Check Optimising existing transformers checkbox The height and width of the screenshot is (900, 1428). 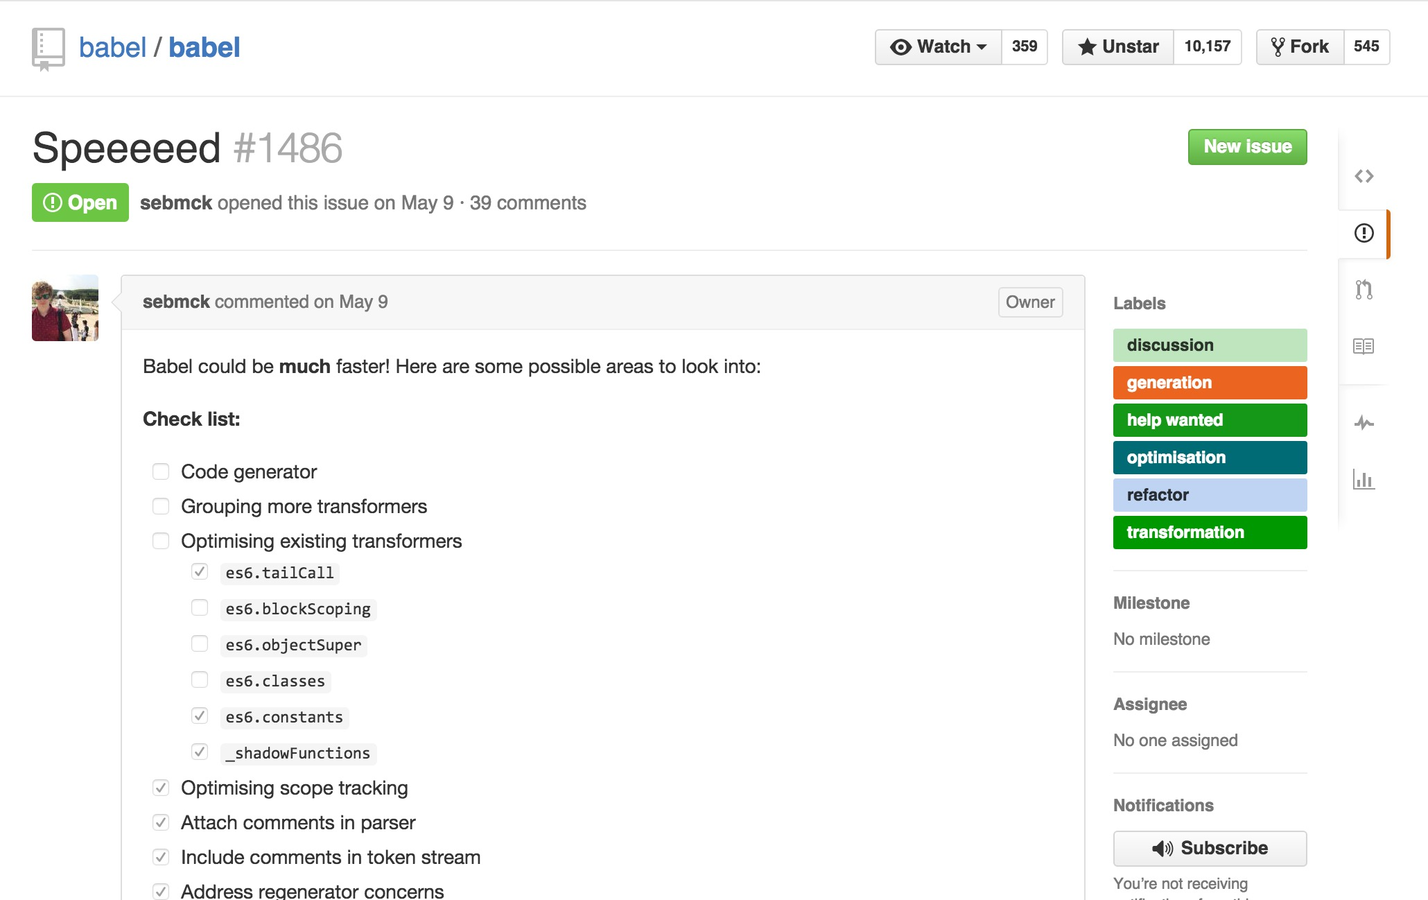[x=161, y=541]
